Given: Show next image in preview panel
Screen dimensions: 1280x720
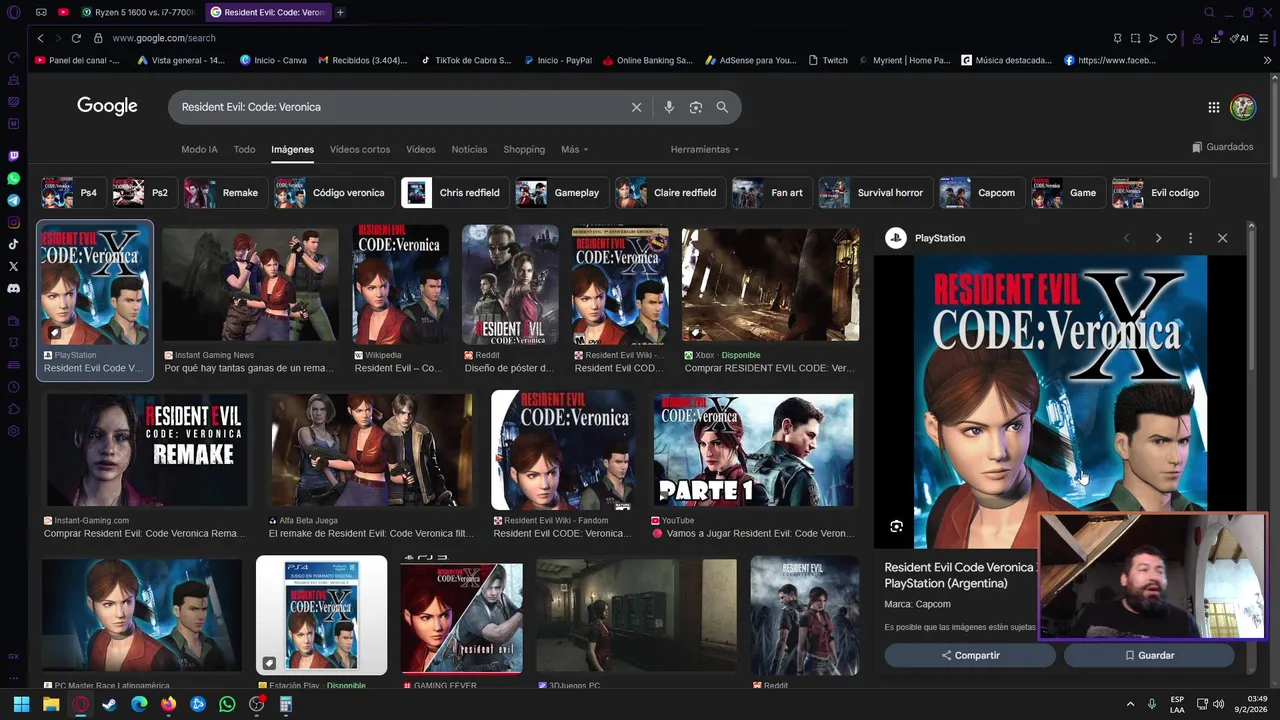Looking at the screenshot, I should pyautogui.click(x=1158, y=238).
